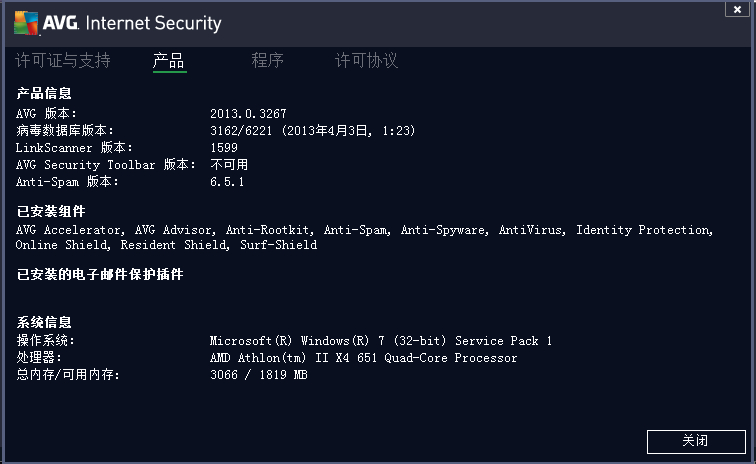756x464 pixels.
Task: Click the Anti-Spam version 6.5.1 value
Action: [x=227, y=182]
